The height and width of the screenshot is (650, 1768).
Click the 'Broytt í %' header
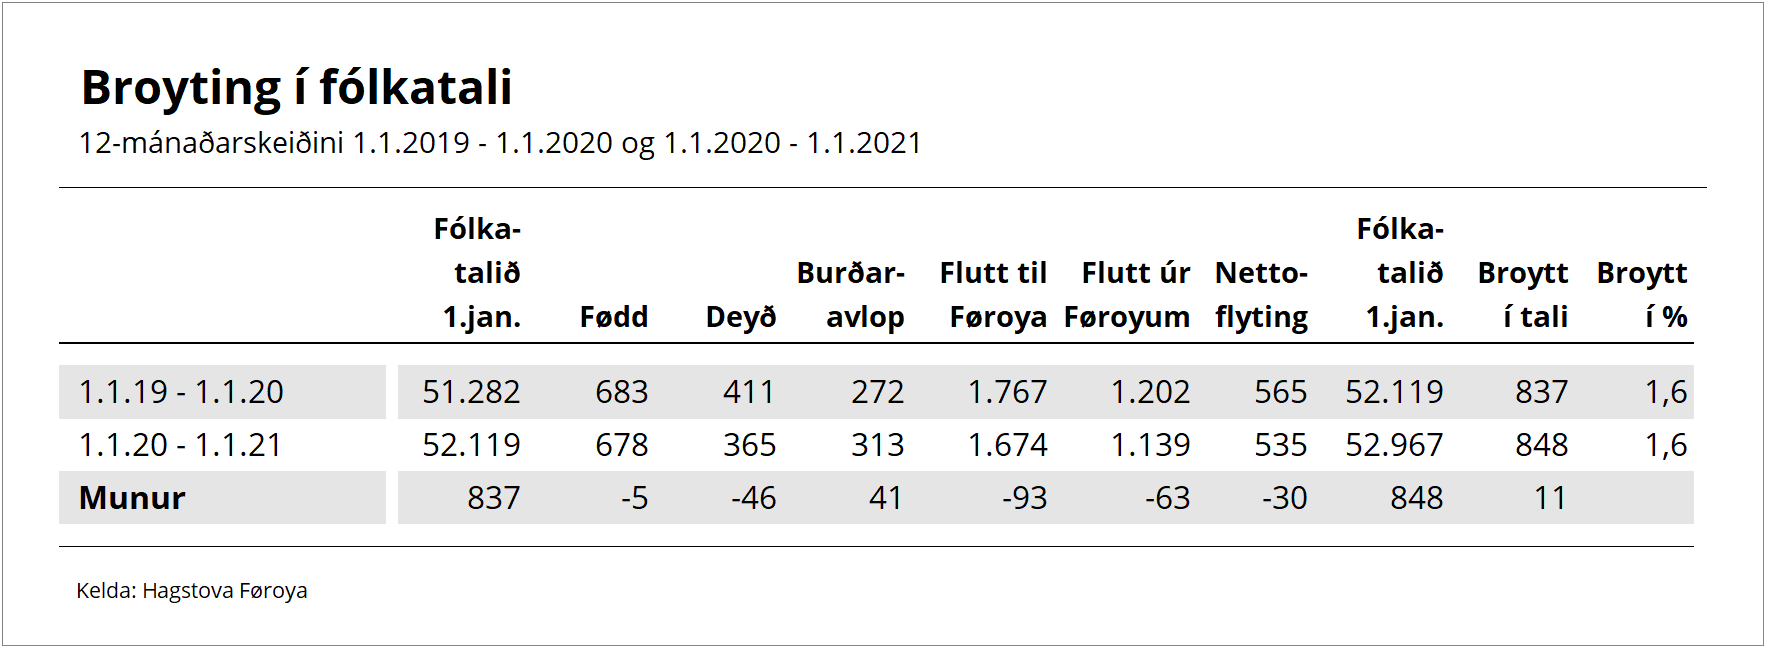1643,295
